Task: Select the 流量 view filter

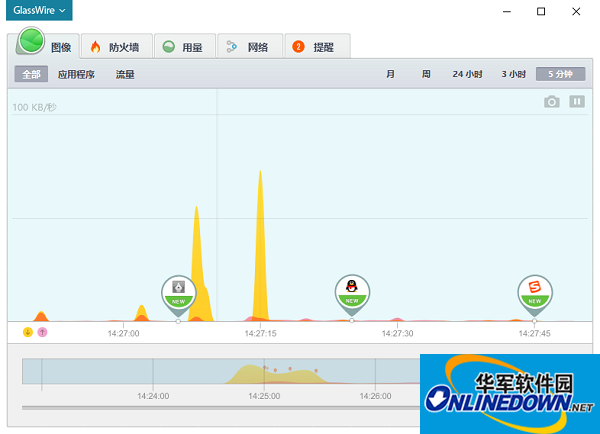Action: point(125,74)
